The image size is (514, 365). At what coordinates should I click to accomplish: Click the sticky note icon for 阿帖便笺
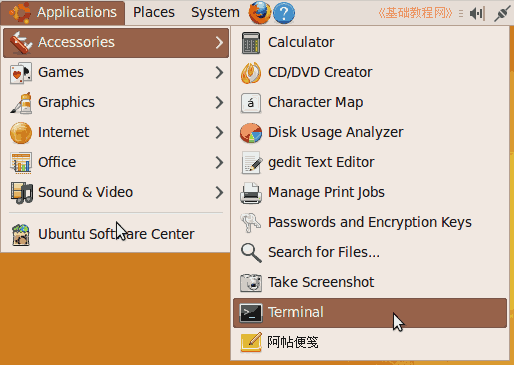pos(251,342)
